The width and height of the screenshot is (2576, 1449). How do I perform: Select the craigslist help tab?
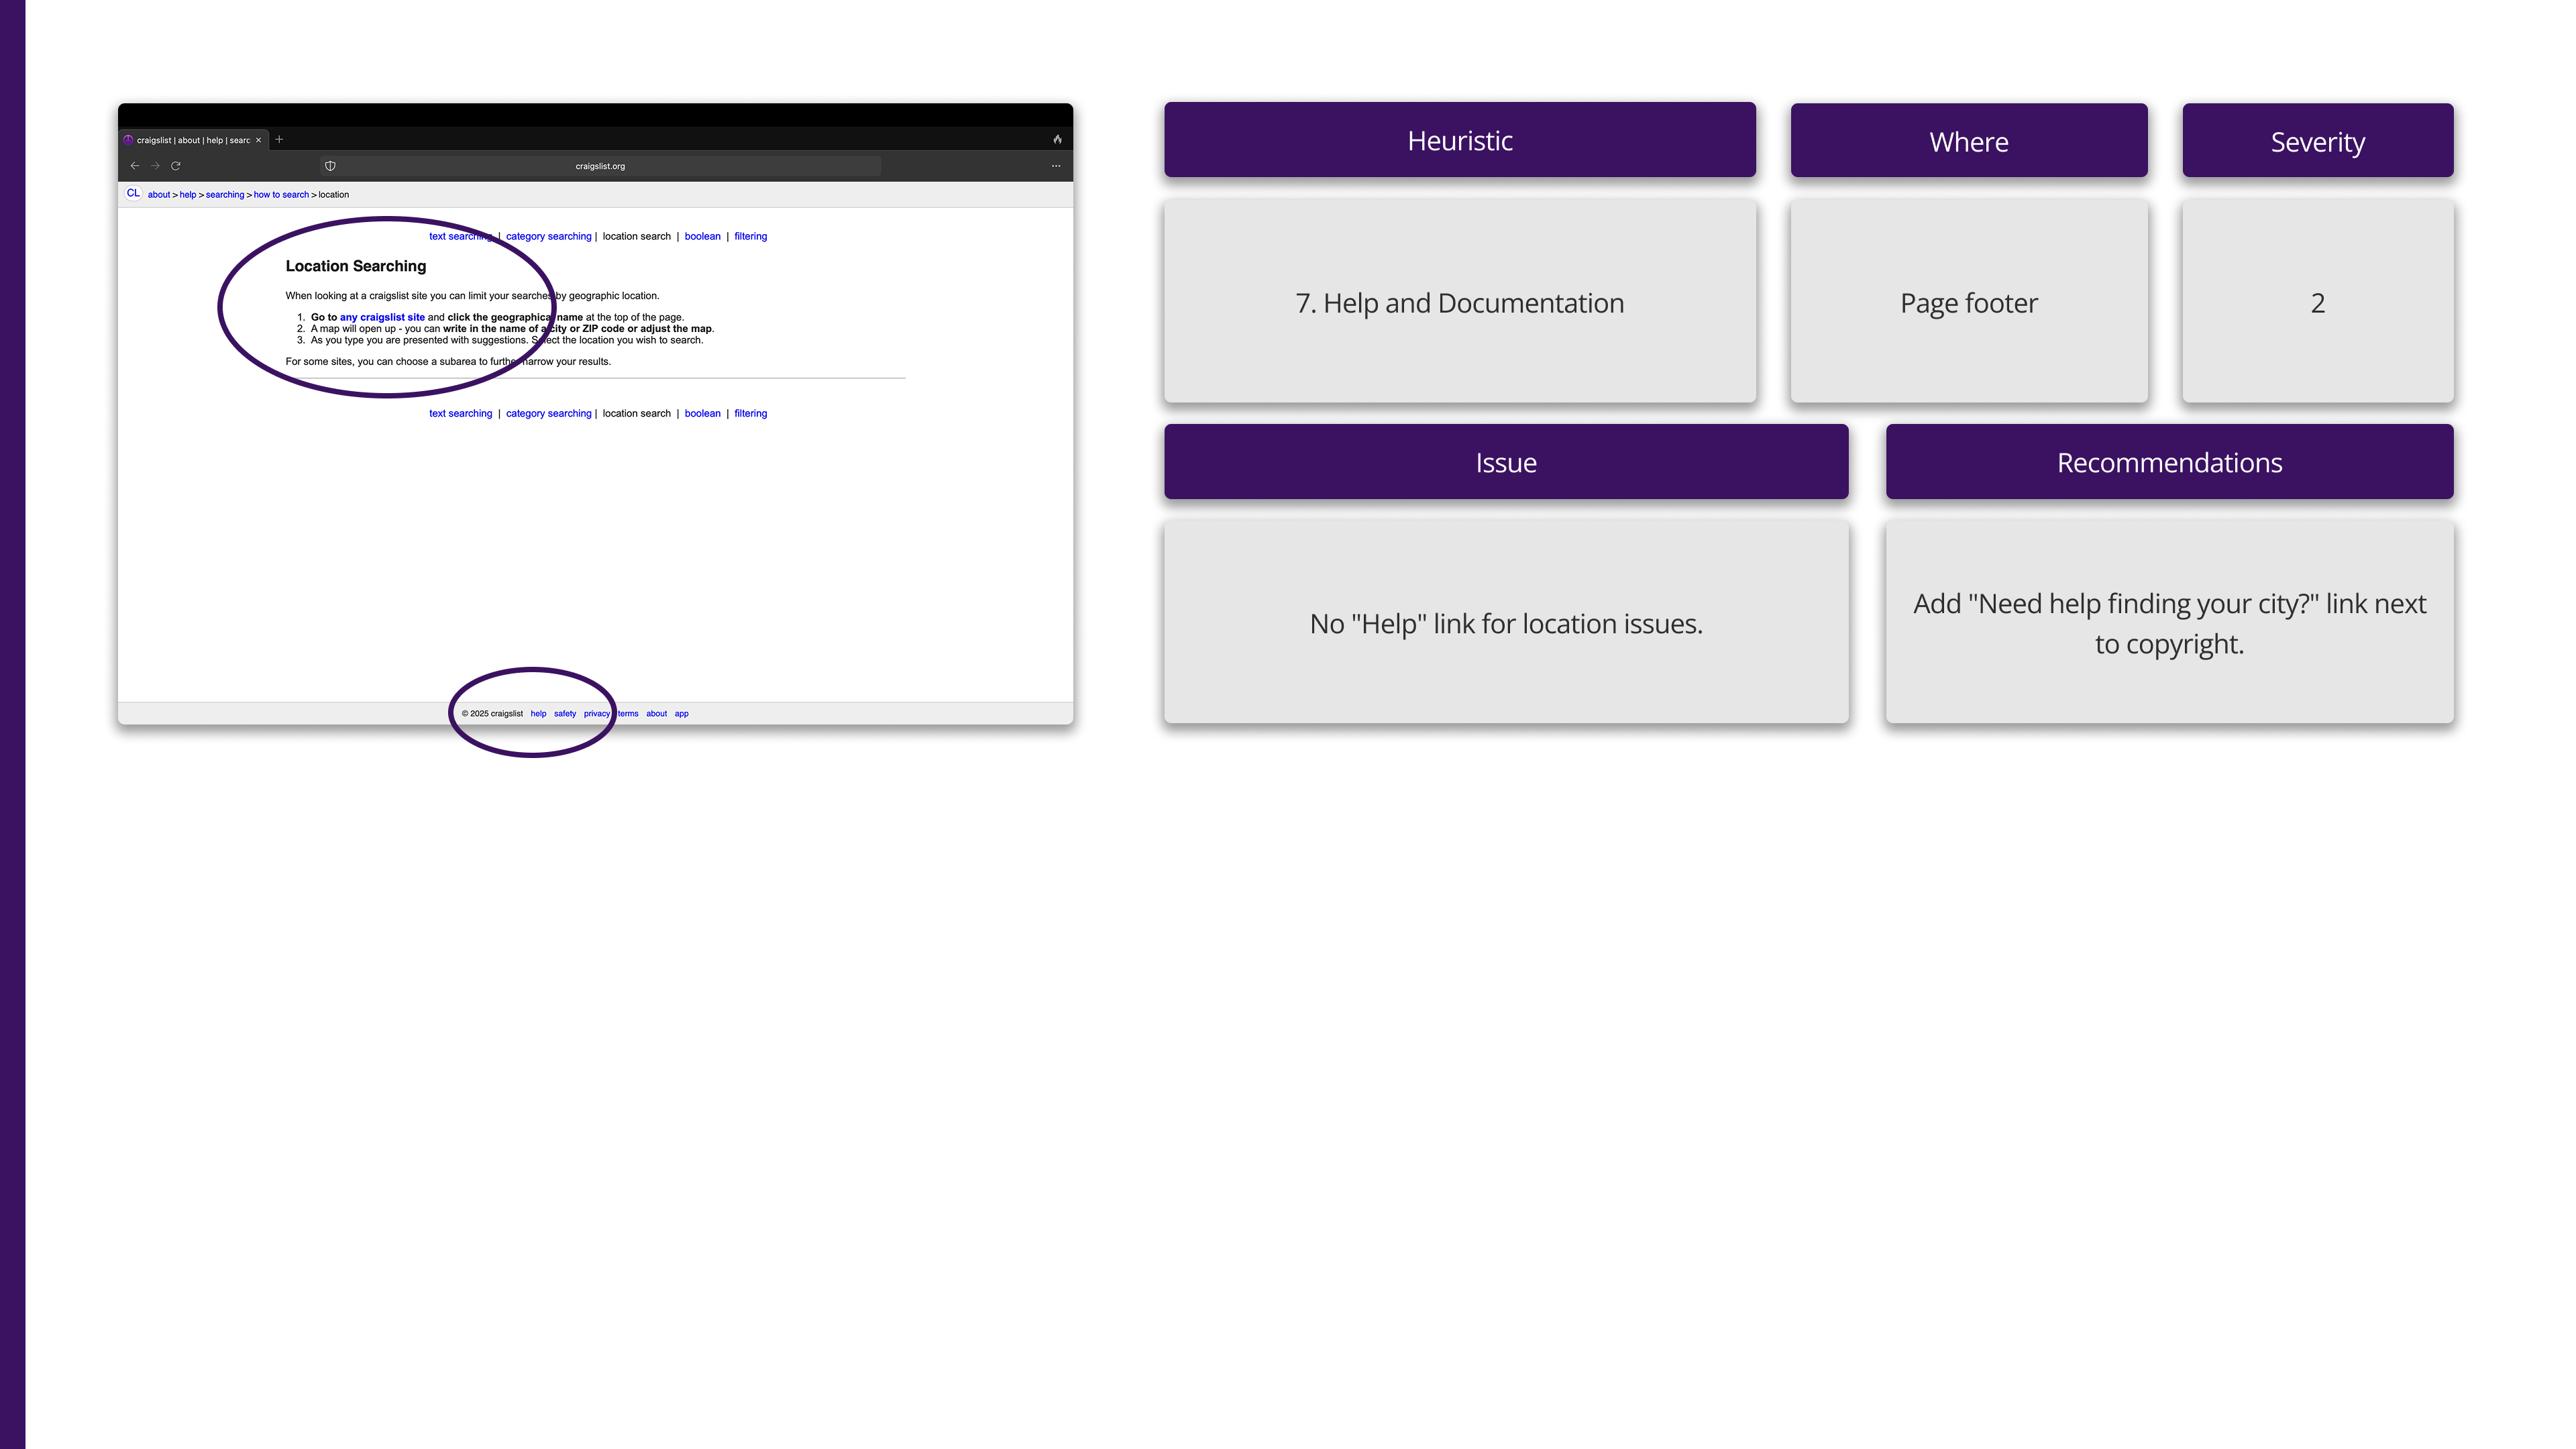192,140
